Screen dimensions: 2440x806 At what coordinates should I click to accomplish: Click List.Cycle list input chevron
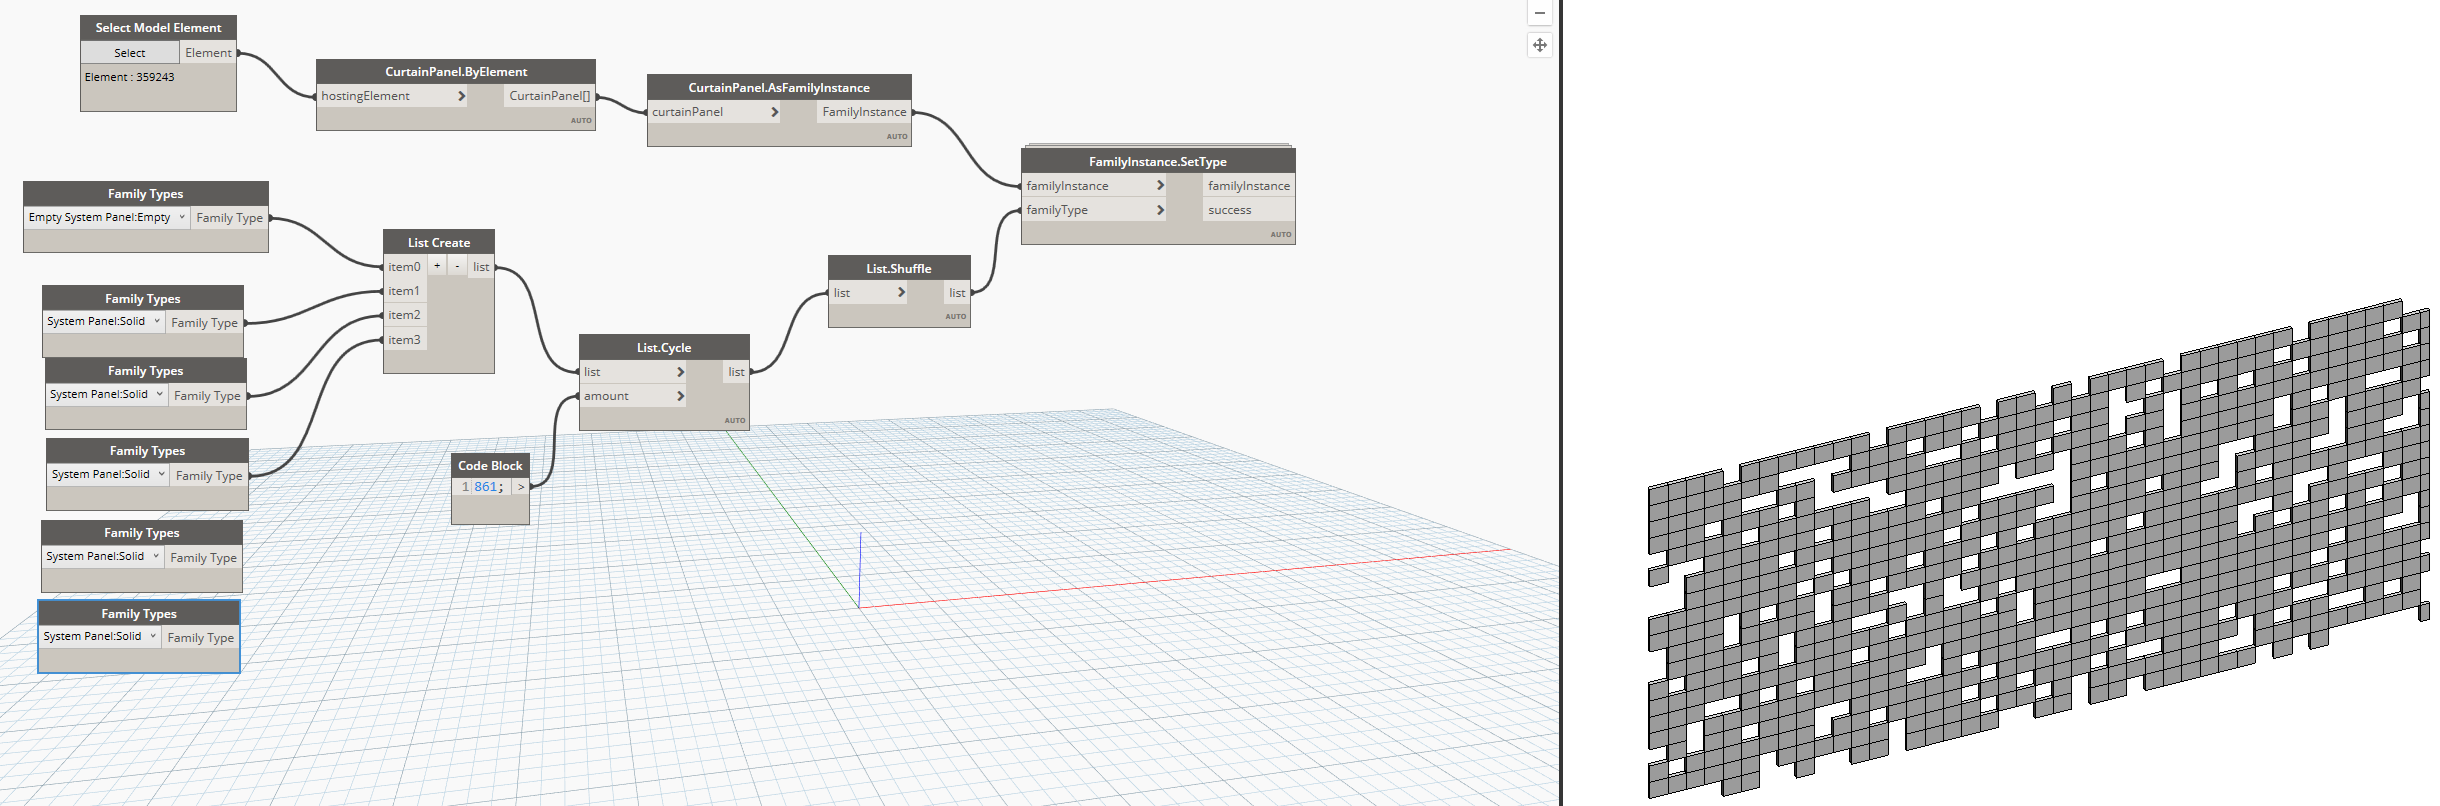(680, 372)
